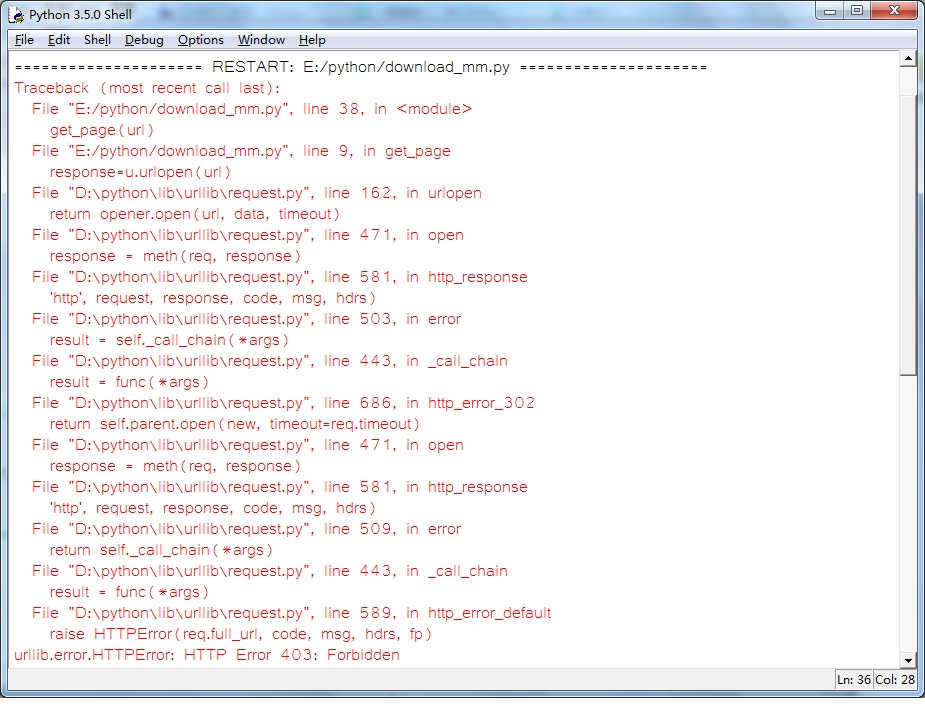
Task: Click the Python icon in the title bar
Action: [x=16, y=15]
